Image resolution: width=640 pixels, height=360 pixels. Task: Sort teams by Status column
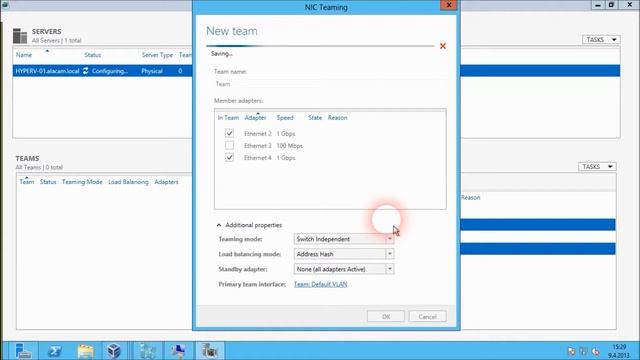coord(48,182)
